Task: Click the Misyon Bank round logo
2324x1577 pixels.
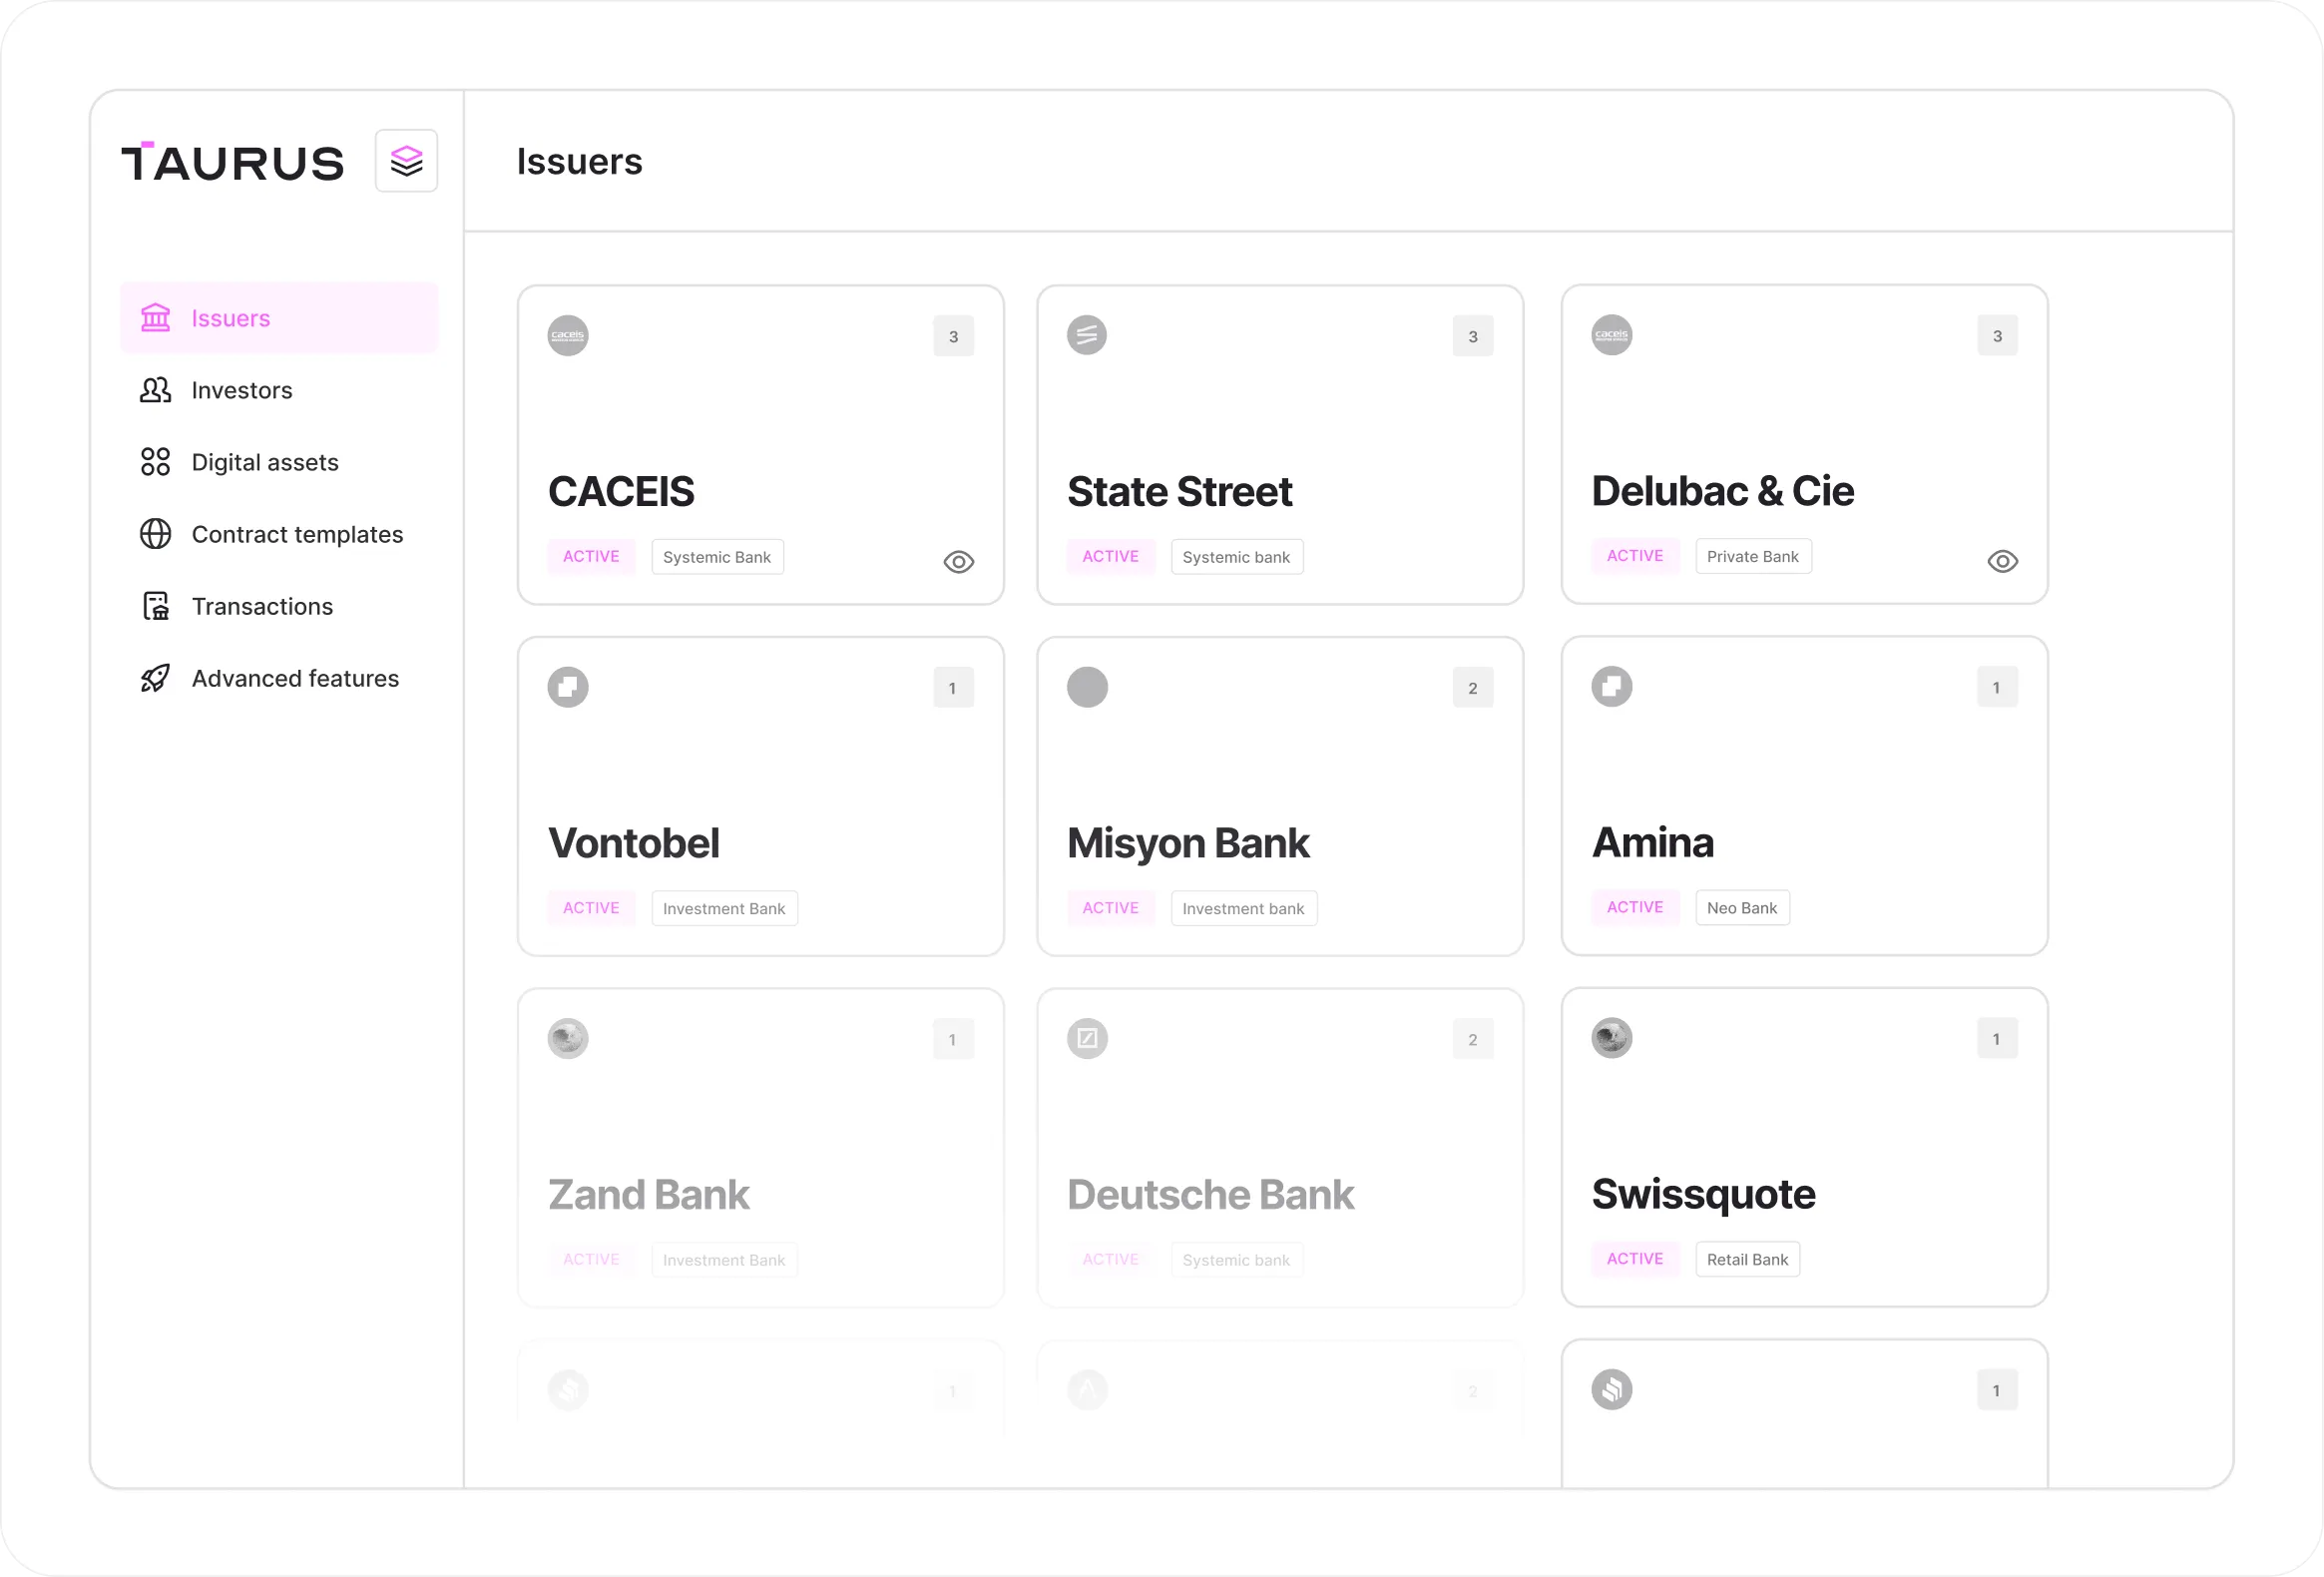Action: pyautogui.click(x=1087, y=687)
